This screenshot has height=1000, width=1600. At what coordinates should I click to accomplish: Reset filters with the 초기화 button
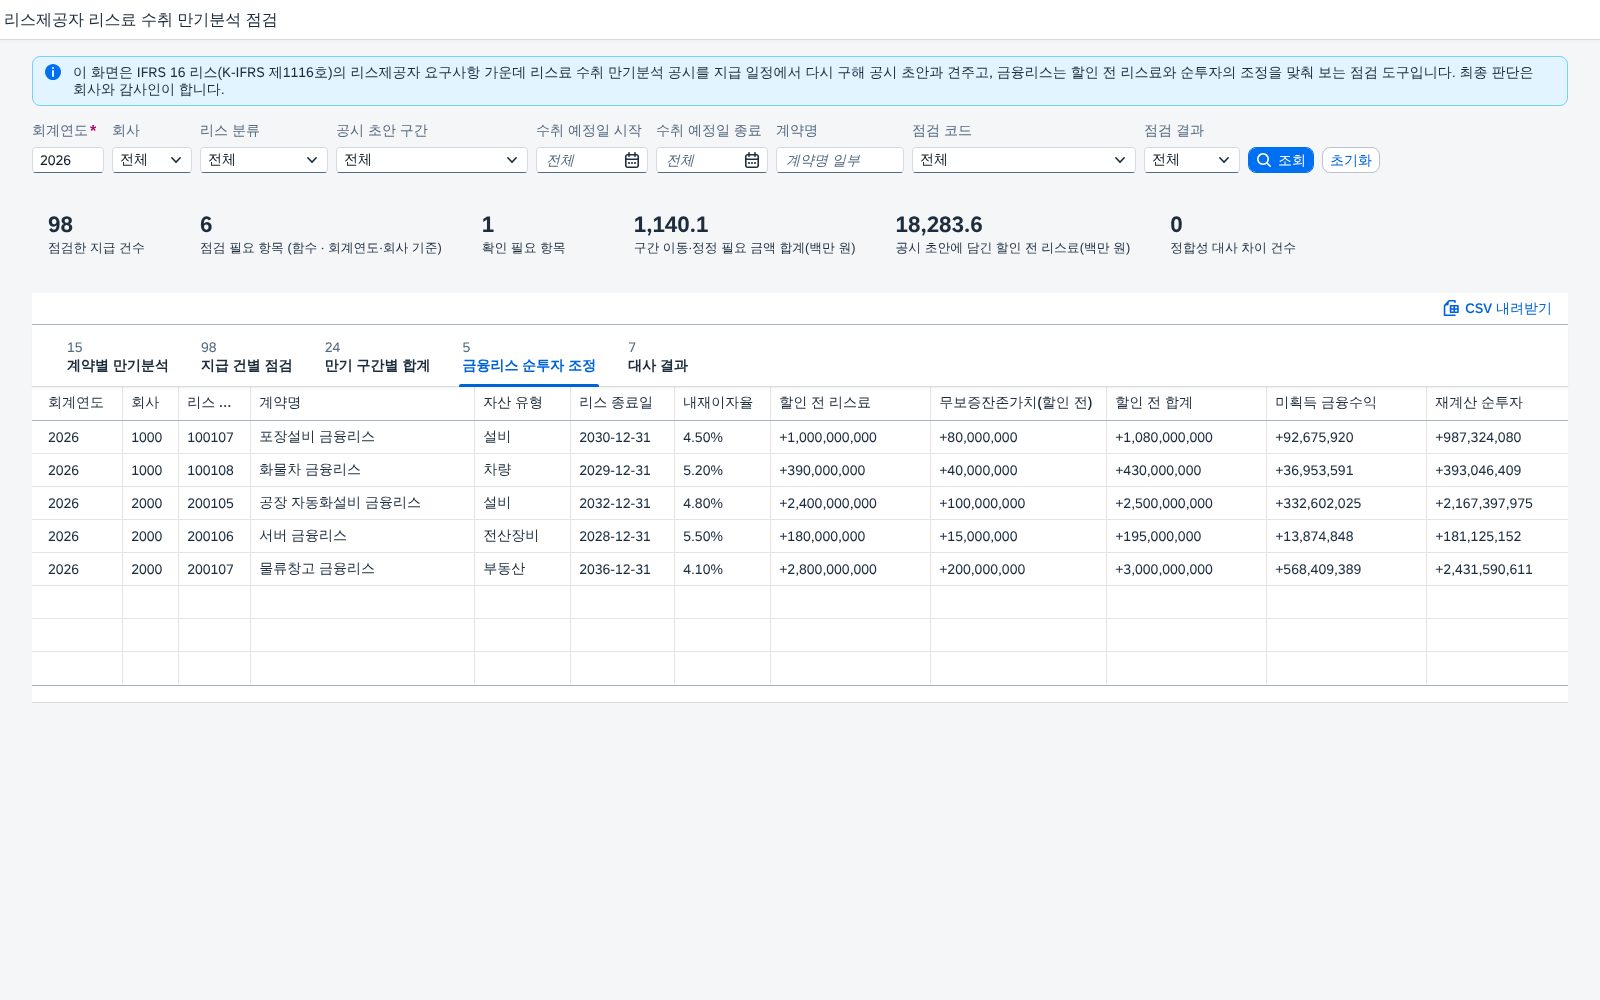pos(1351,160)
